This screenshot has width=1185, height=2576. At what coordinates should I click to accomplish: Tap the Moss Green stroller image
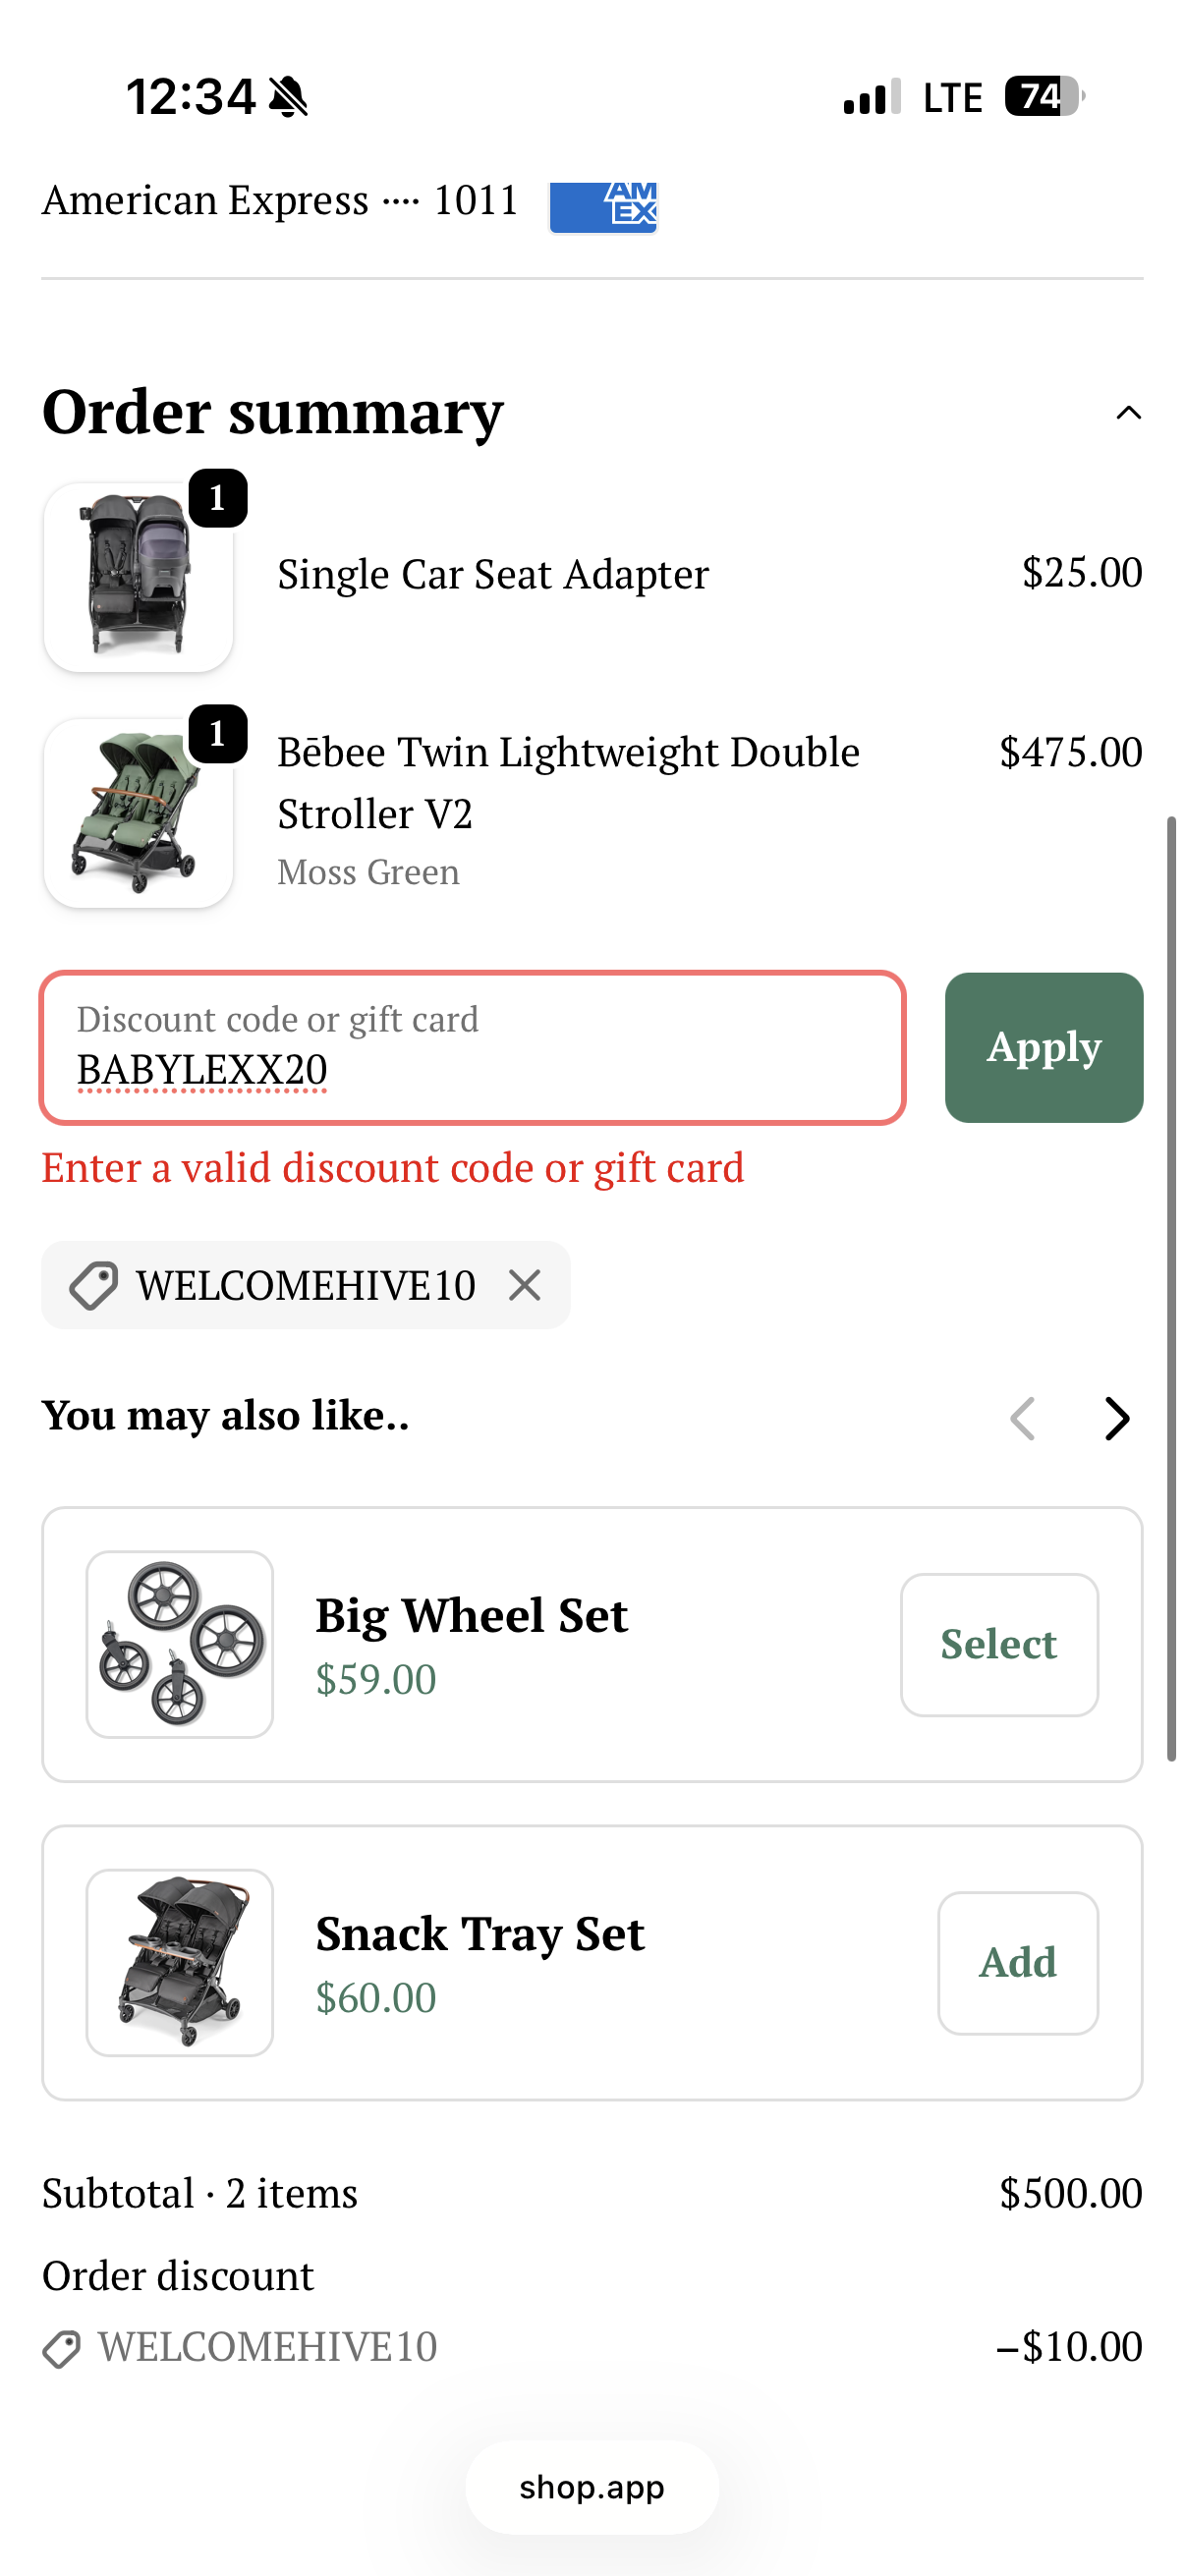(139, 813)
